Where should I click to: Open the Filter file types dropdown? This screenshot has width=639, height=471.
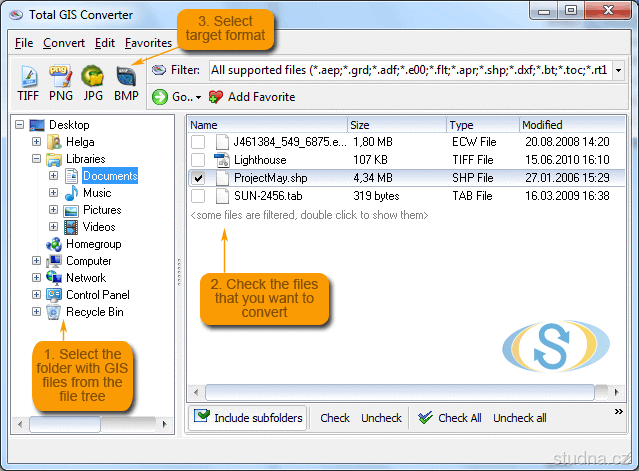pos(618,71)
